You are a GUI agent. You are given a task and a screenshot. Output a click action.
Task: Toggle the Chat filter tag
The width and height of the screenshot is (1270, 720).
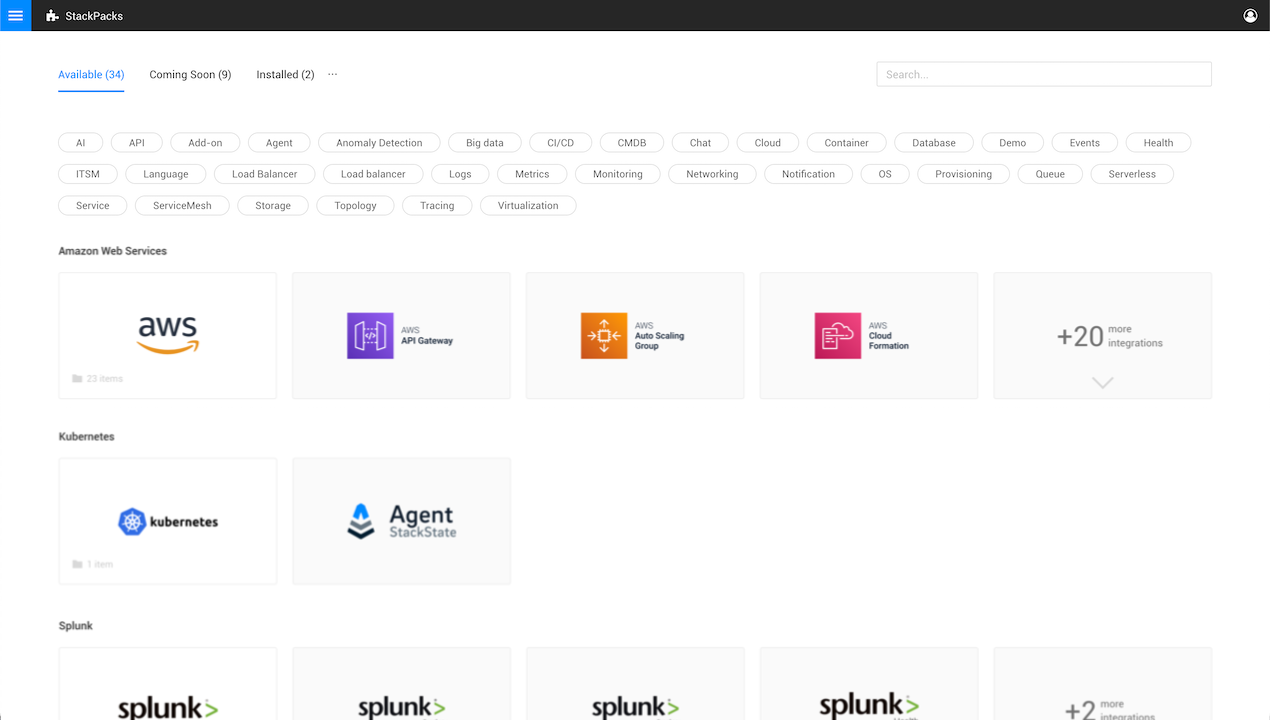pyautogui.click(x=700, y=143)
